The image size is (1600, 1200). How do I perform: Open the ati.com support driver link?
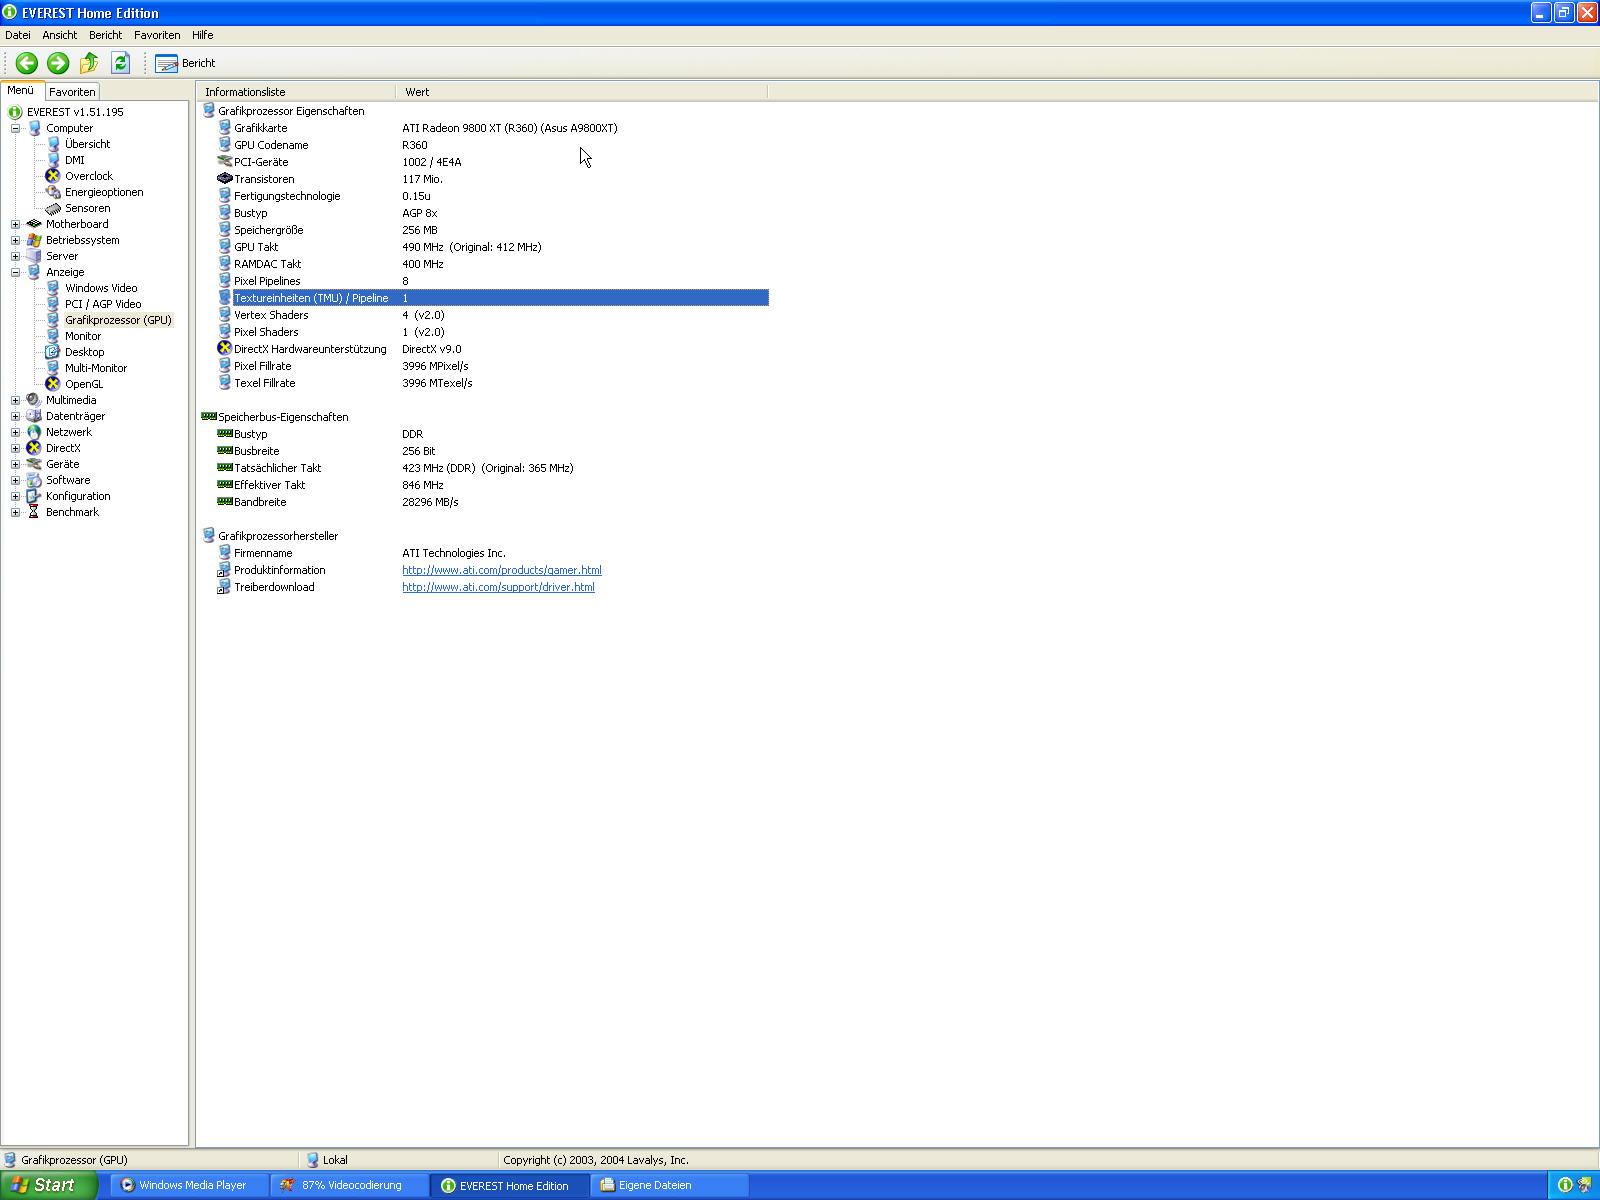498,587
